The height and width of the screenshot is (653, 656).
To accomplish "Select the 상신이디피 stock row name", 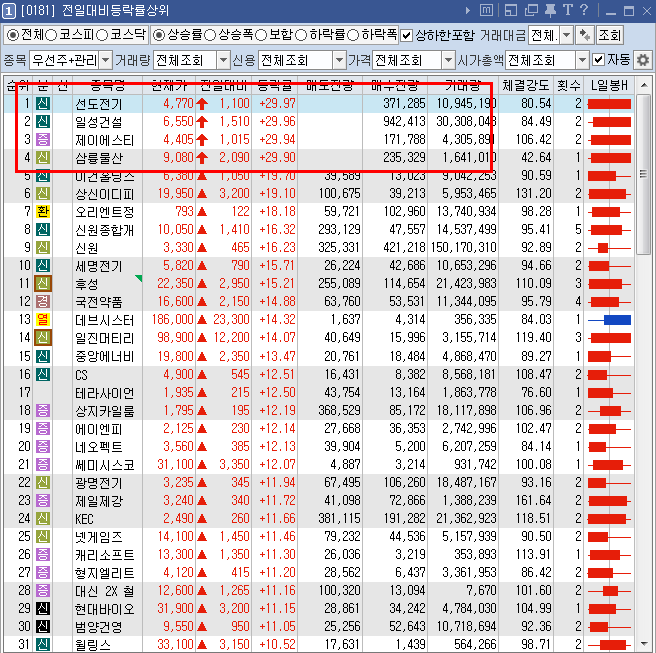I will pyautogui.click(x=104, y=194).
